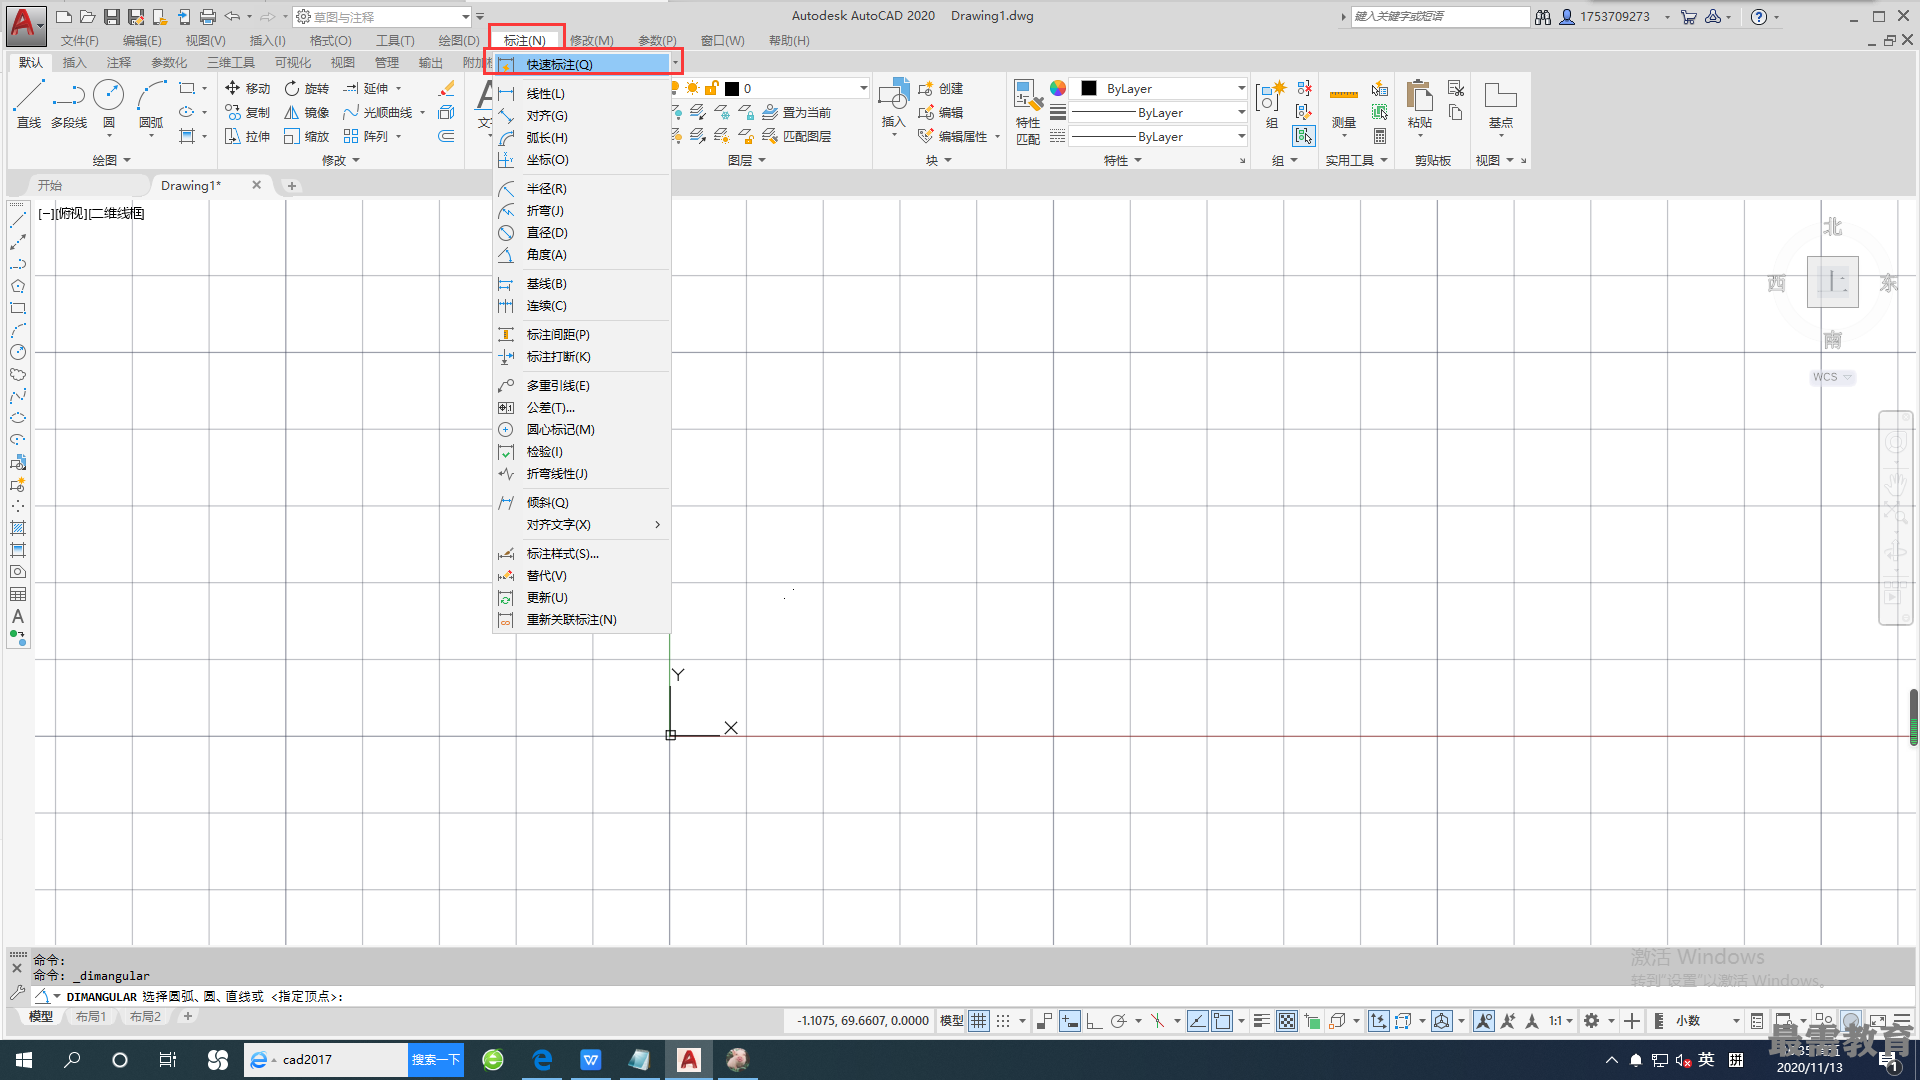1920x1080 pixels.
Task: Select the Mirror tool in the Modify panel
Action: coord(307,112)
